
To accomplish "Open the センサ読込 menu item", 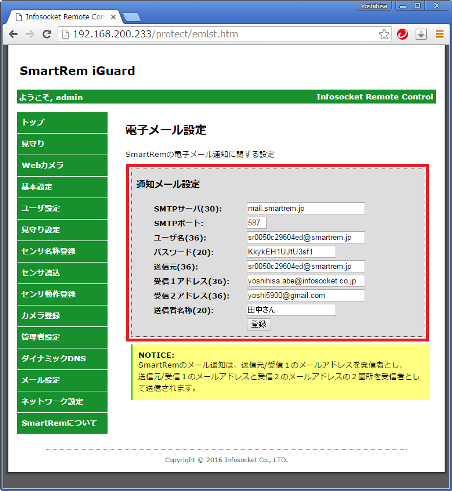I will point(62,273).
